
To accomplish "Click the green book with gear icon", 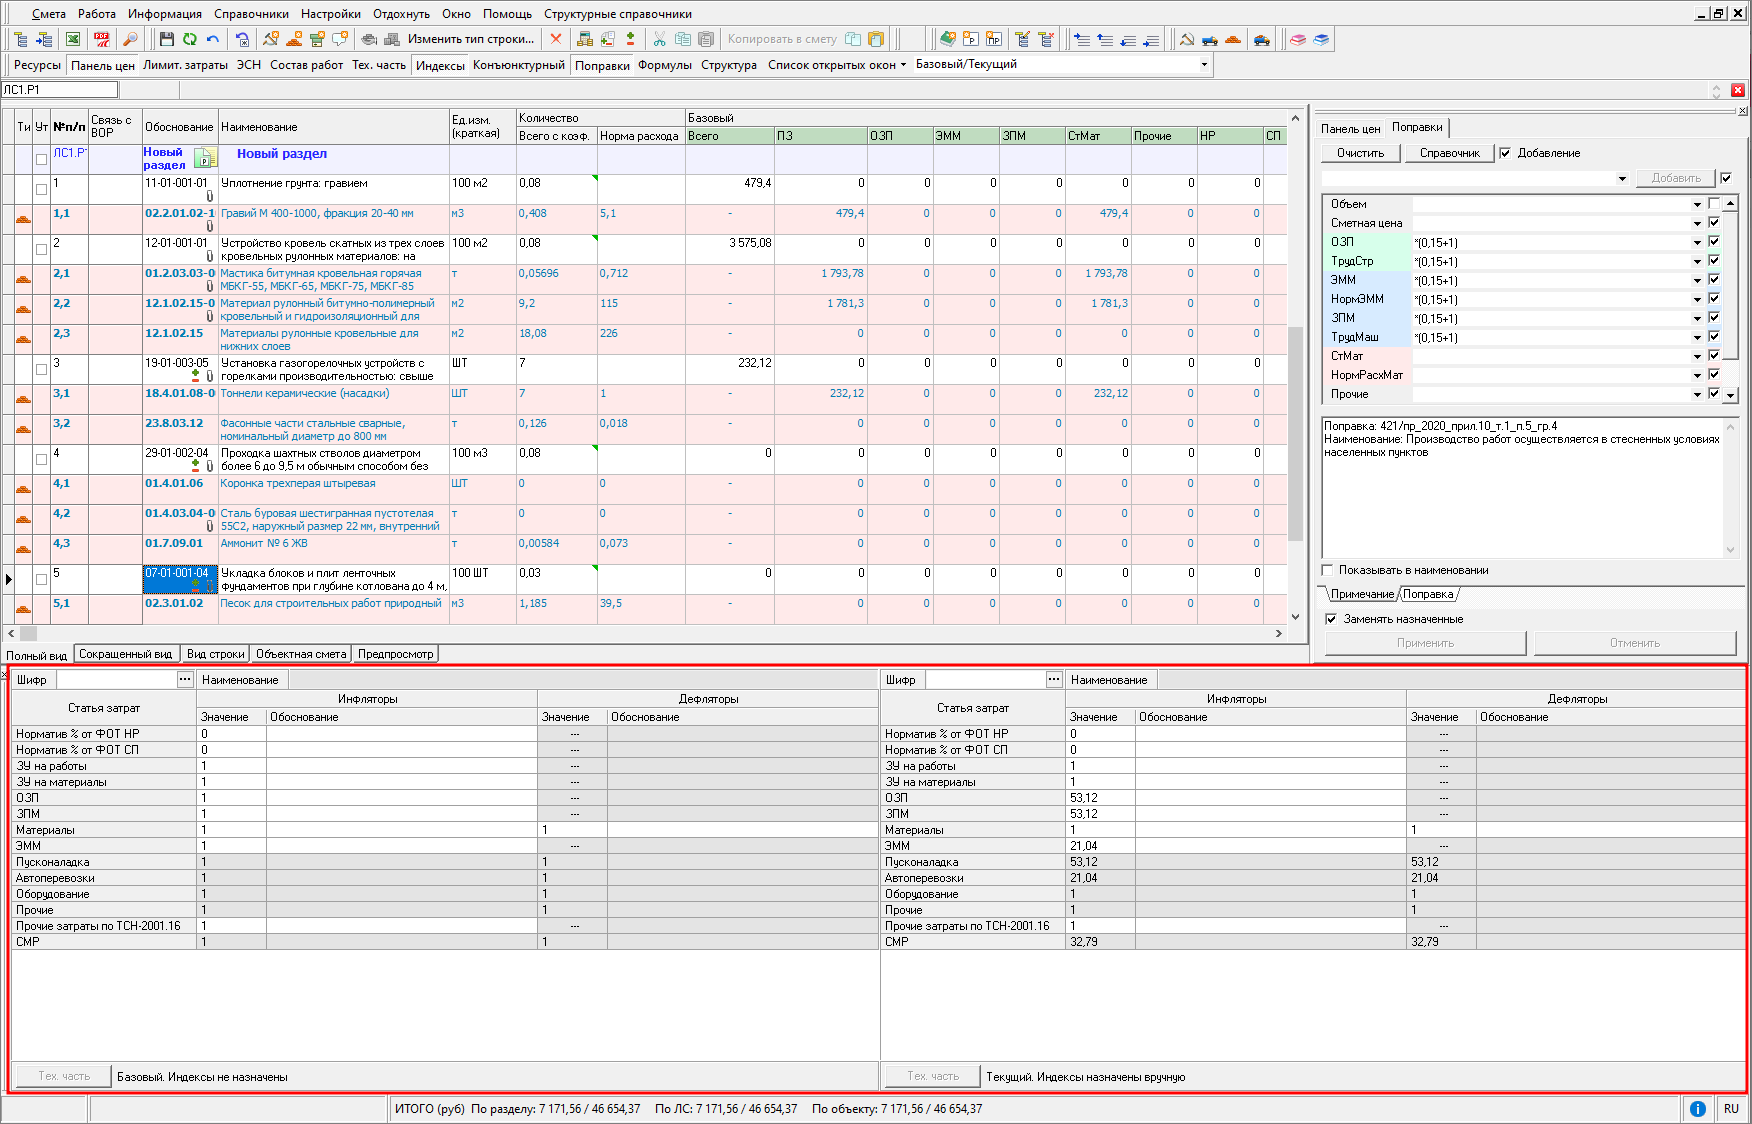I will click(948, 39).
